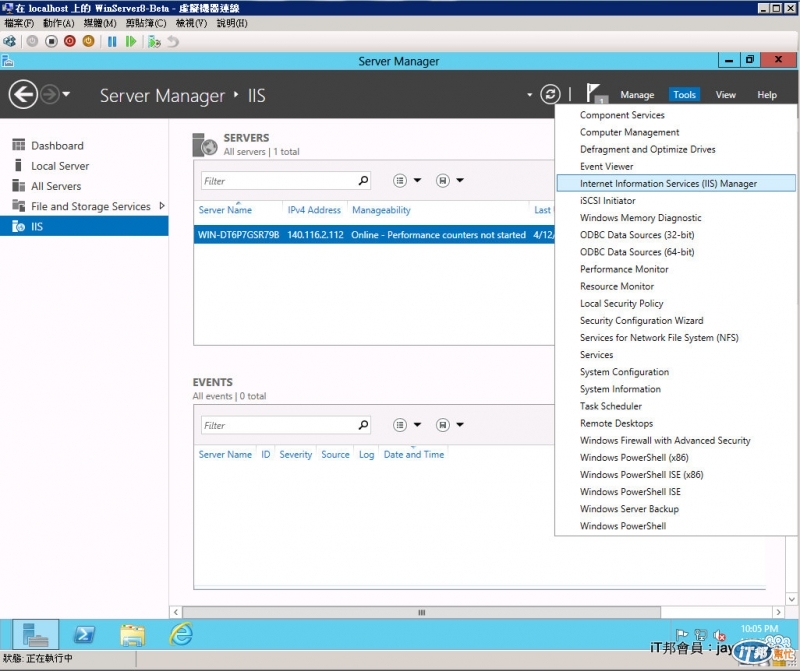The width and height of the screenshot is (800, 671).
Task: Sort events by Date and Time
Action: pyautogui.click(x=414, y=454)
